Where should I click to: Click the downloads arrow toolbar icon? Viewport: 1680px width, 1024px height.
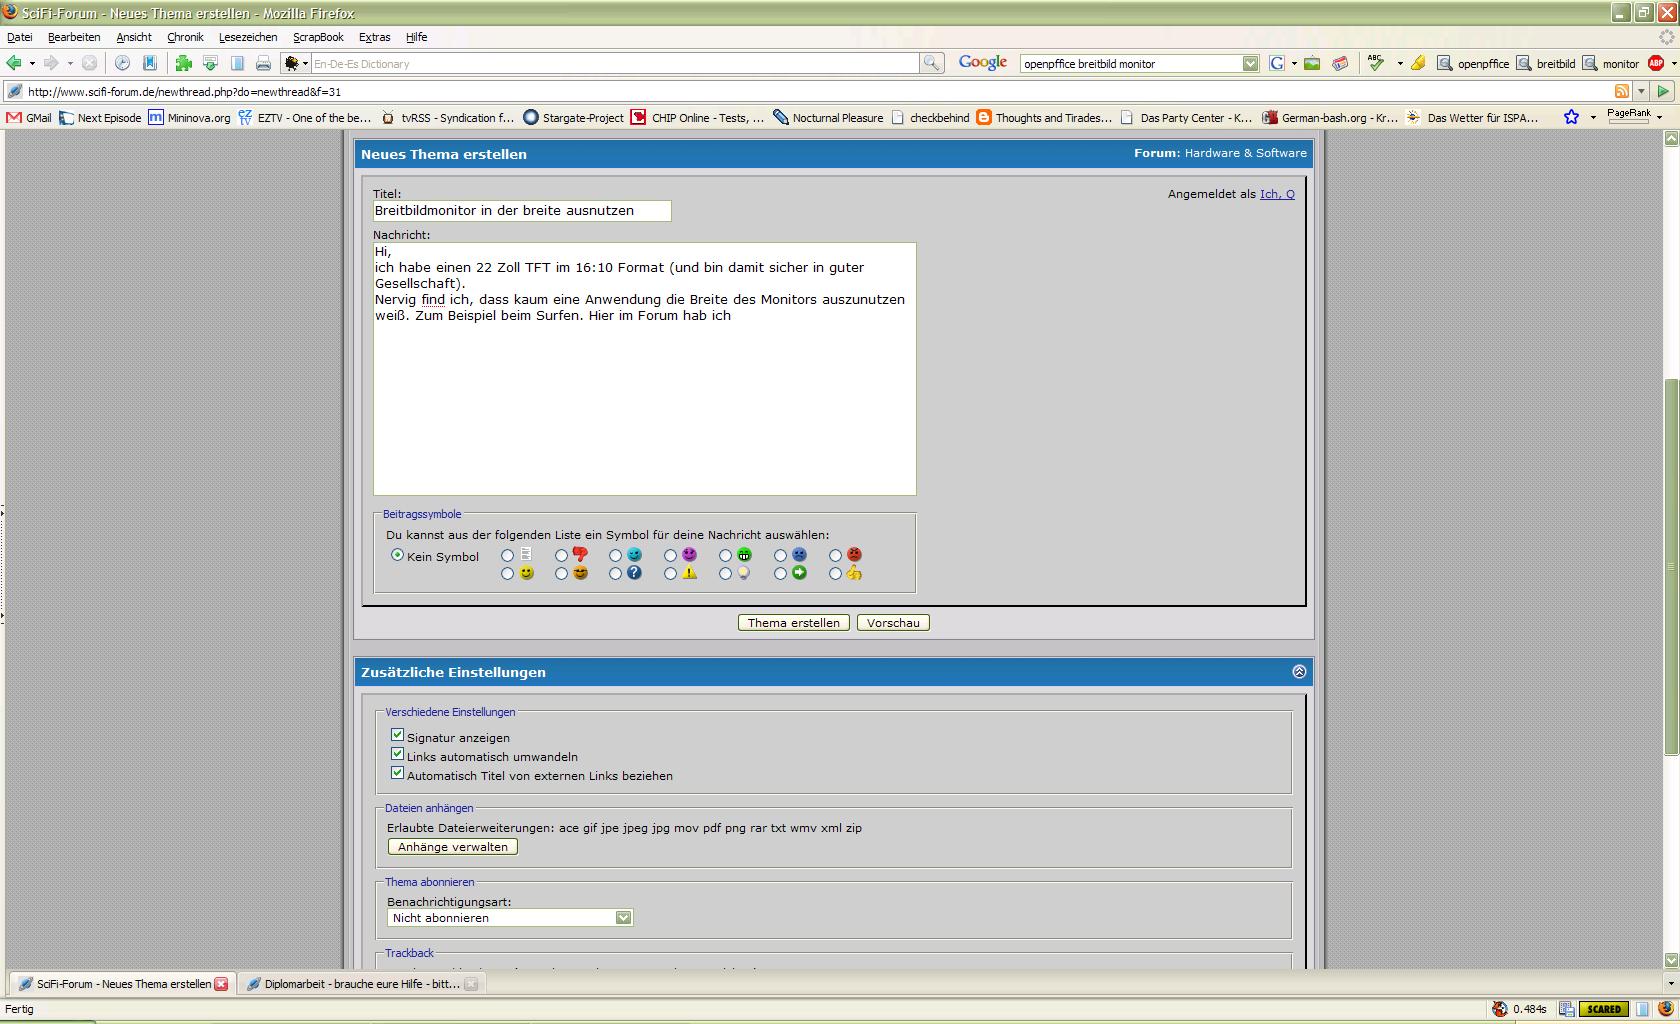click(210, 63)
